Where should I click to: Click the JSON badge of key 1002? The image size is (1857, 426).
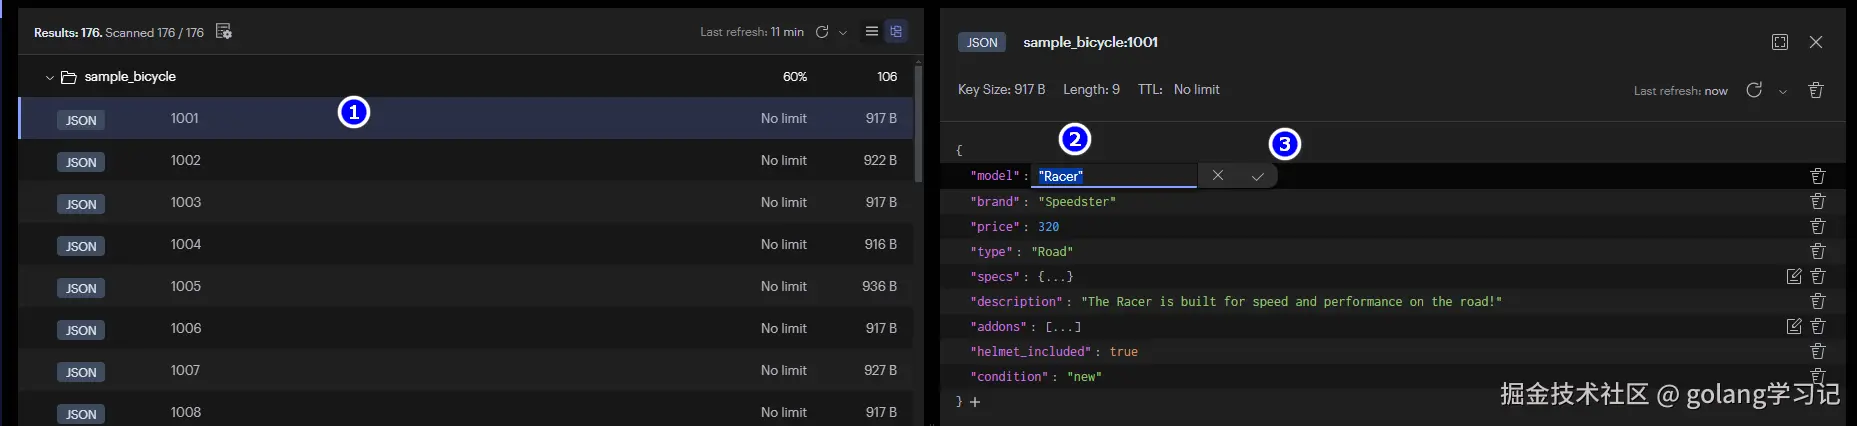click(81, 162)
